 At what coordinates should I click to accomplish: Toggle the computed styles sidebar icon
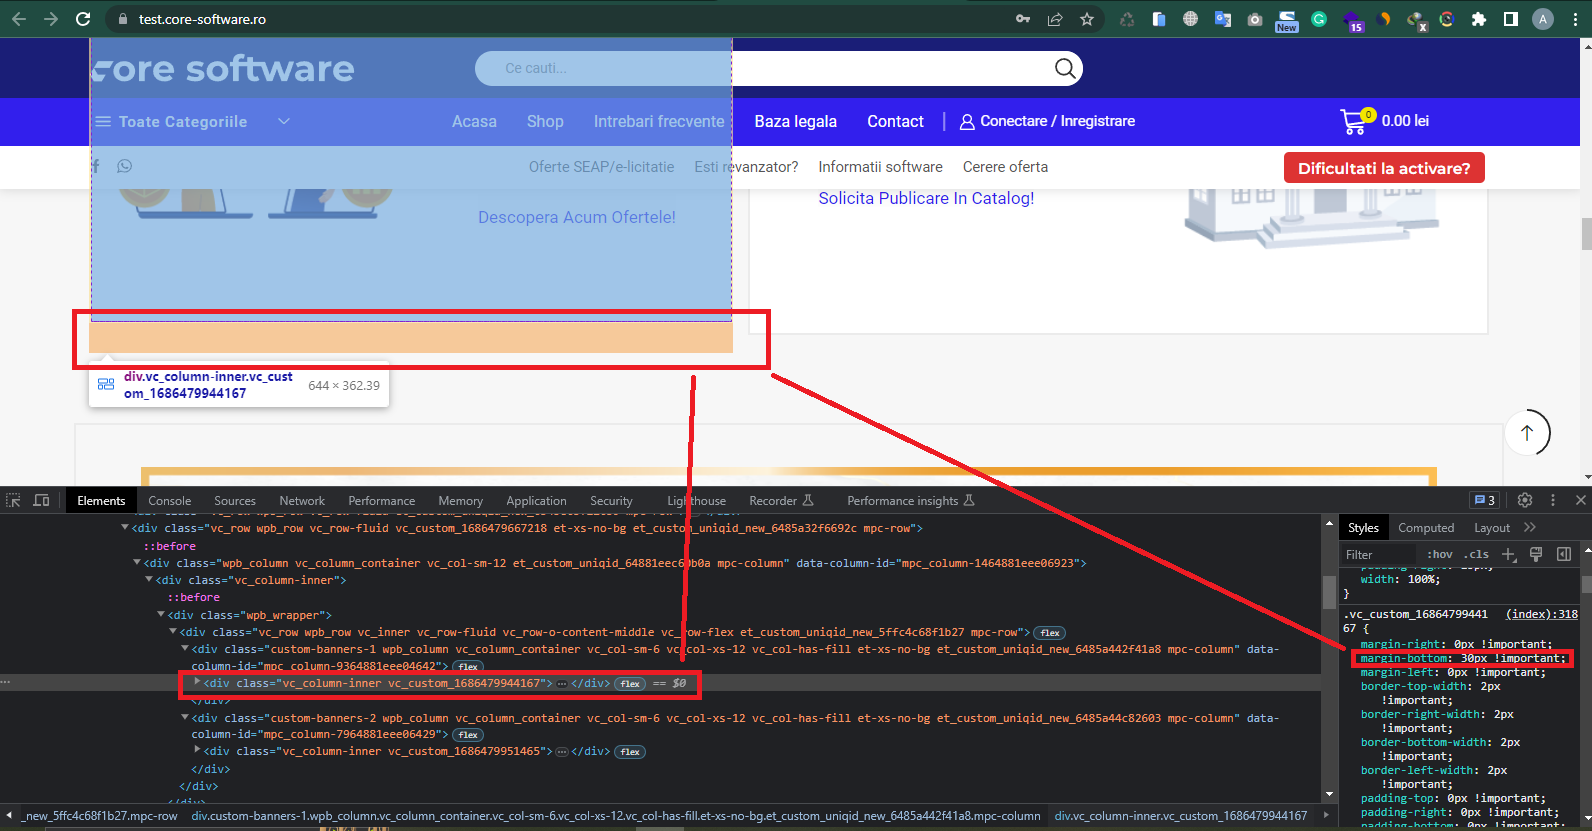1564,554
